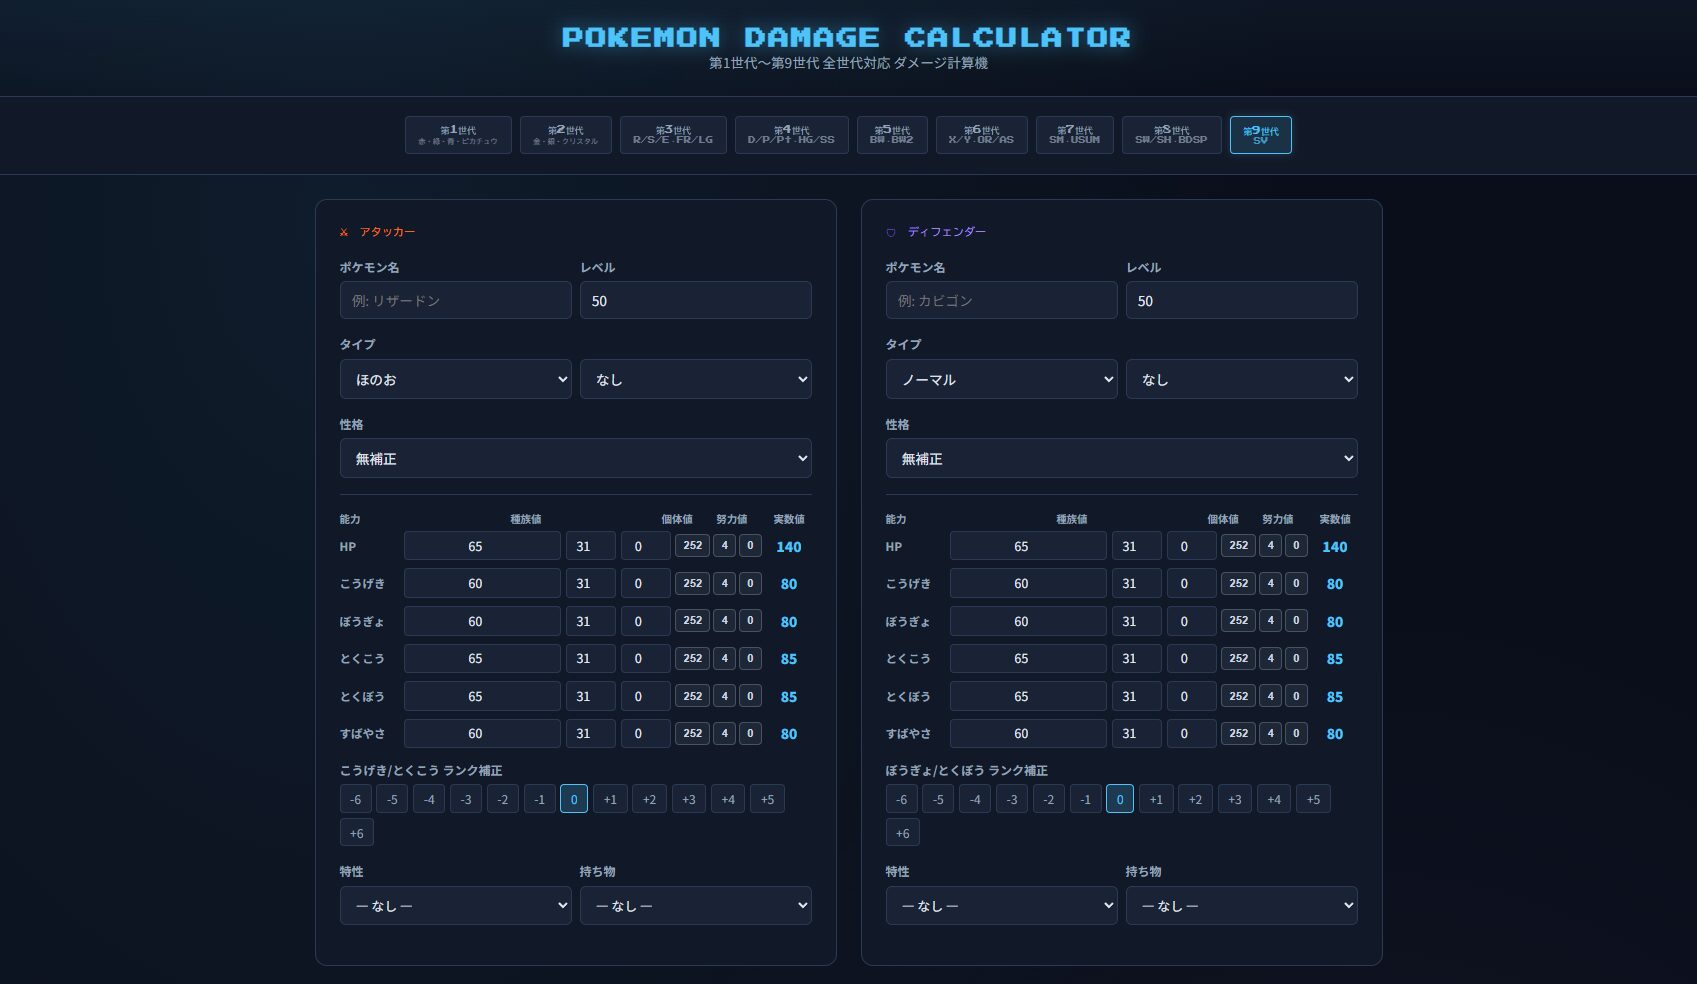Expand the defender's ノーマル type dropdown
Screen dimensions: 1697x984
pyautogui.click(x=1001, y=380)
